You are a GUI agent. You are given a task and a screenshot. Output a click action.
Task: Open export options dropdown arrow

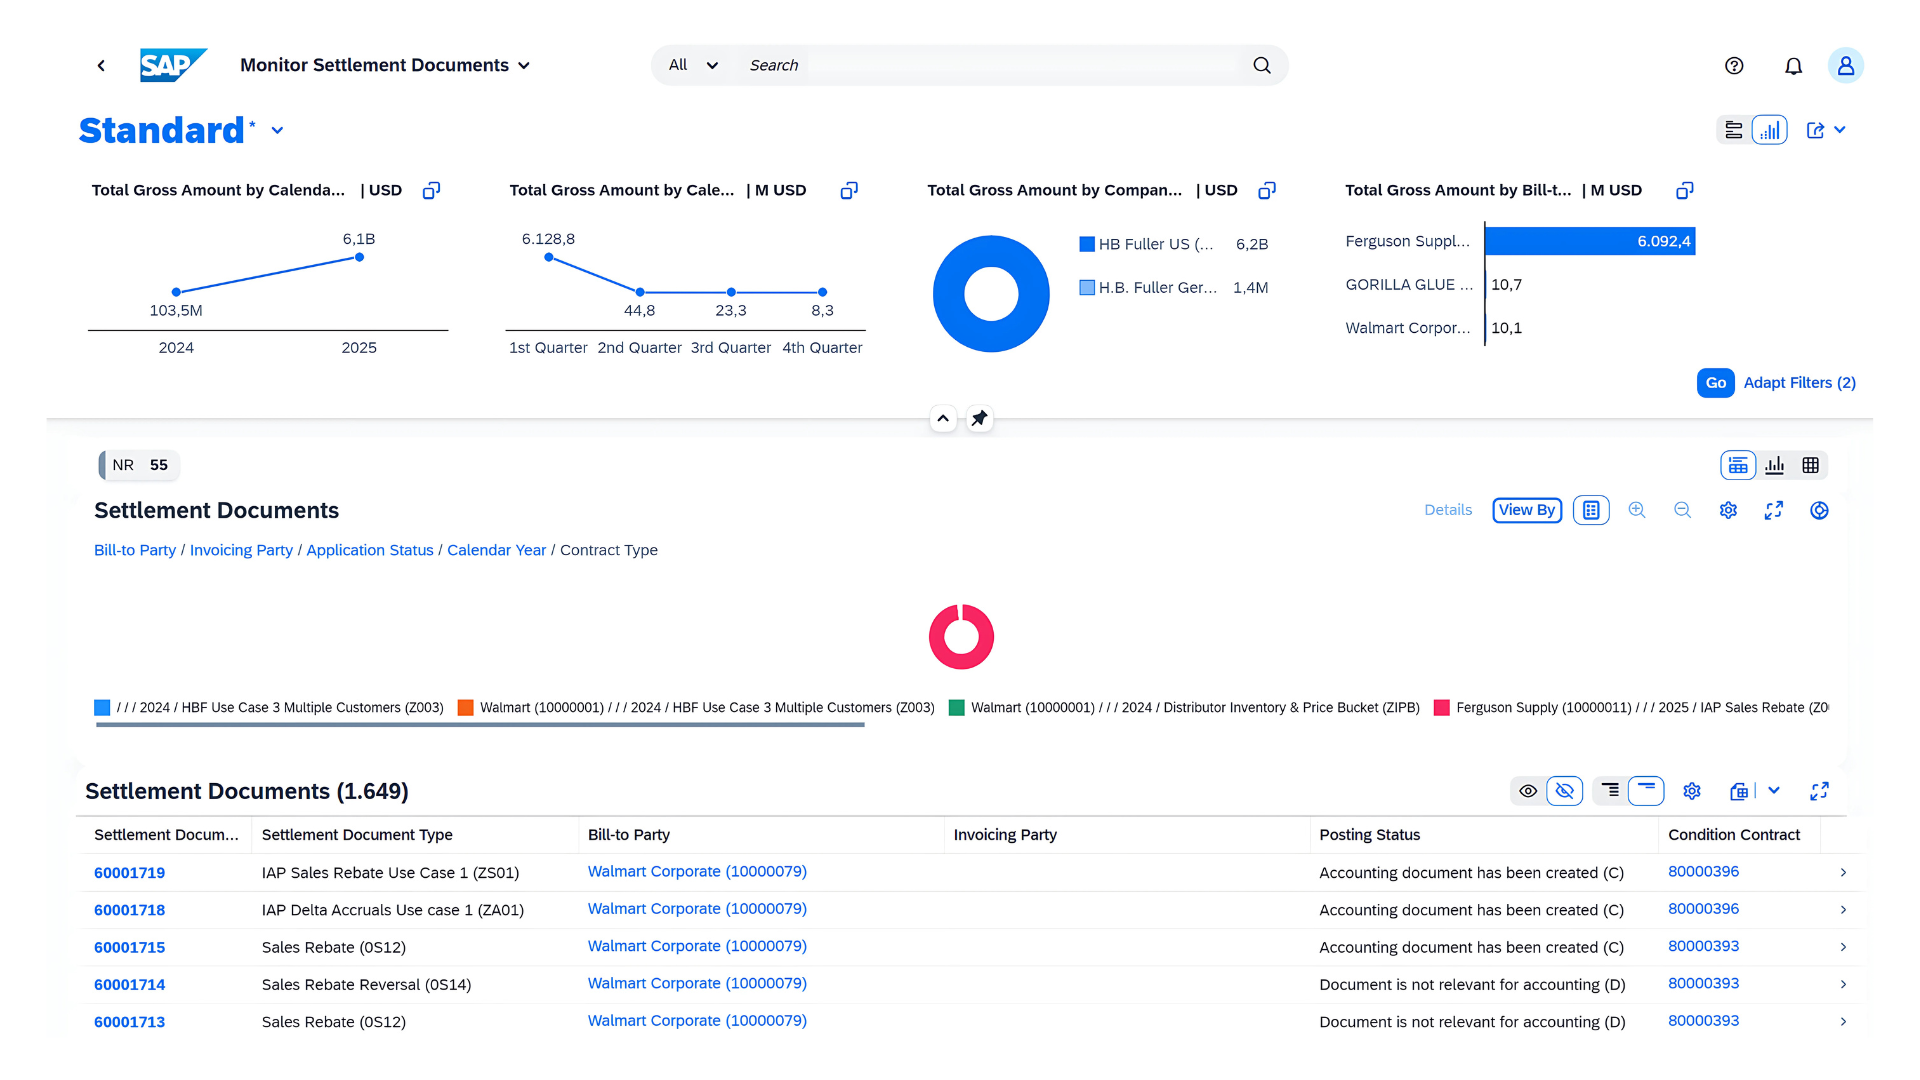pyautogui.click(x=1774, y=791)
